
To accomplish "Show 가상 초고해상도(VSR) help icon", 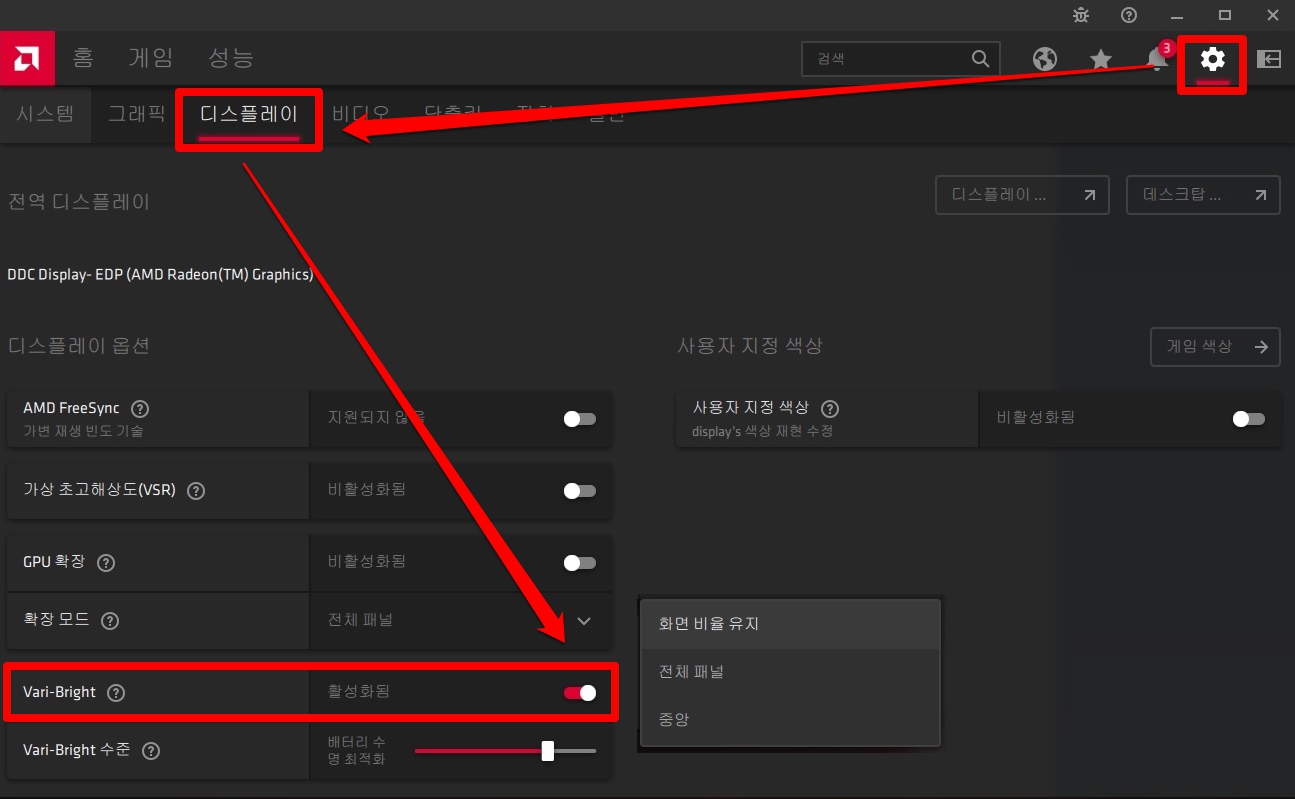I will coord(196,491).
